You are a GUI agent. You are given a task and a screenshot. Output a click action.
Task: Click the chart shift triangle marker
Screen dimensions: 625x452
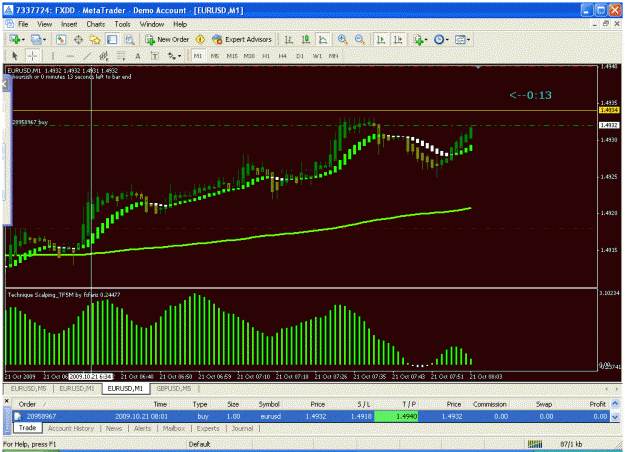(478, 67)
